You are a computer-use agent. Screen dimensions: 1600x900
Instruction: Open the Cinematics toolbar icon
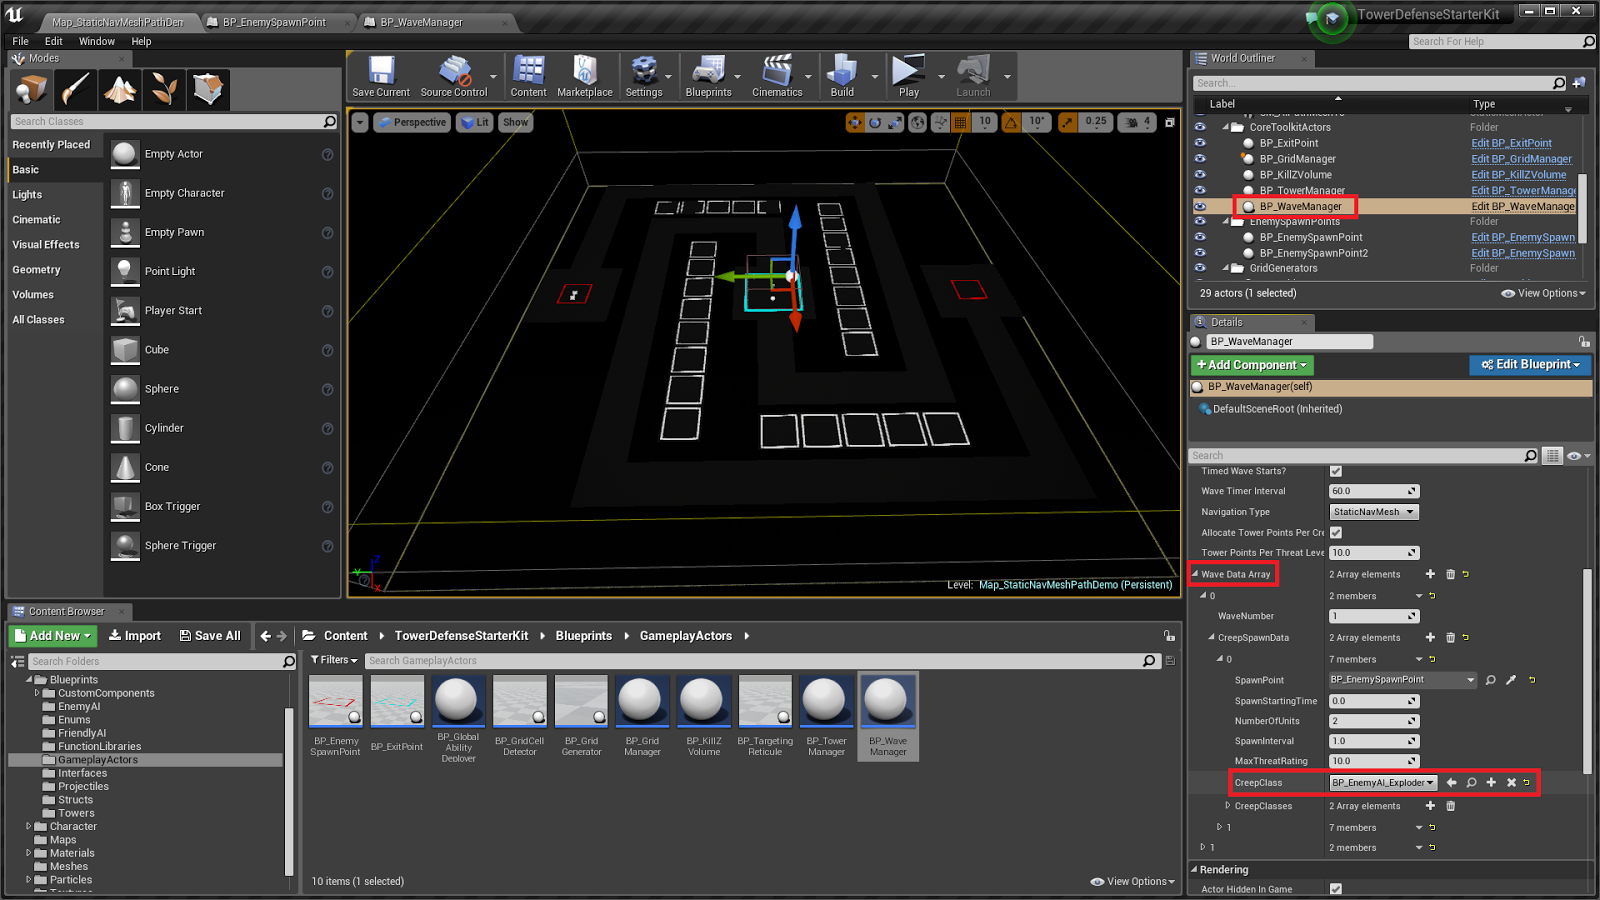point(777,76)
